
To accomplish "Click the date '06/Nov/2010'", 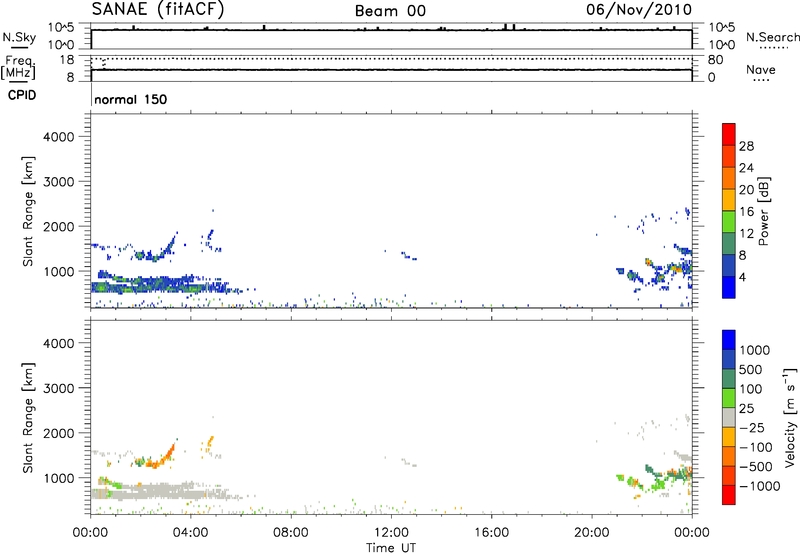I will pos(639,9).
